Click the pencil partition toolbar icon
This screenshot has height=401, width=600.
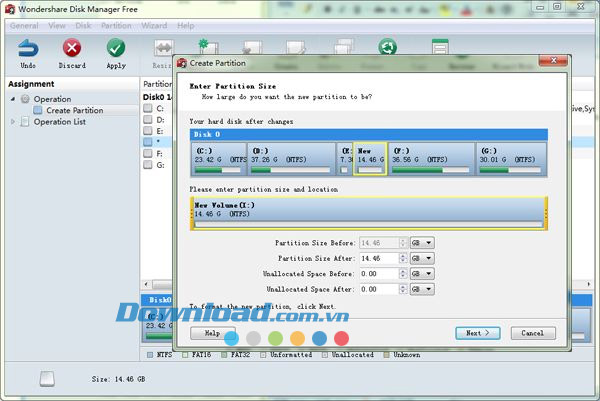point(296,47)
